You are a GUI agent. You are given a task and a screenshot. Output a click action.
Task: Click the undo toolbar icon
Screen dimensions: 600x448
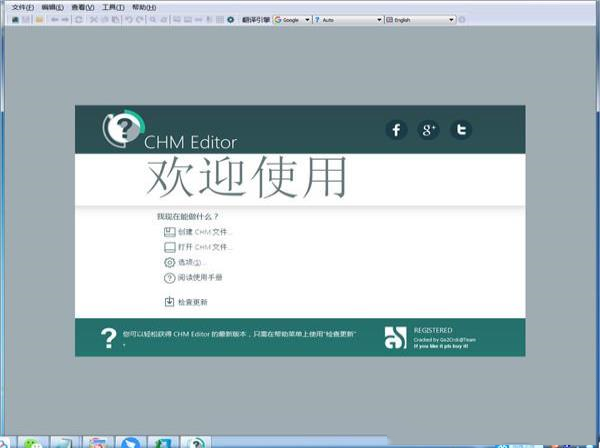coord(129,20)
